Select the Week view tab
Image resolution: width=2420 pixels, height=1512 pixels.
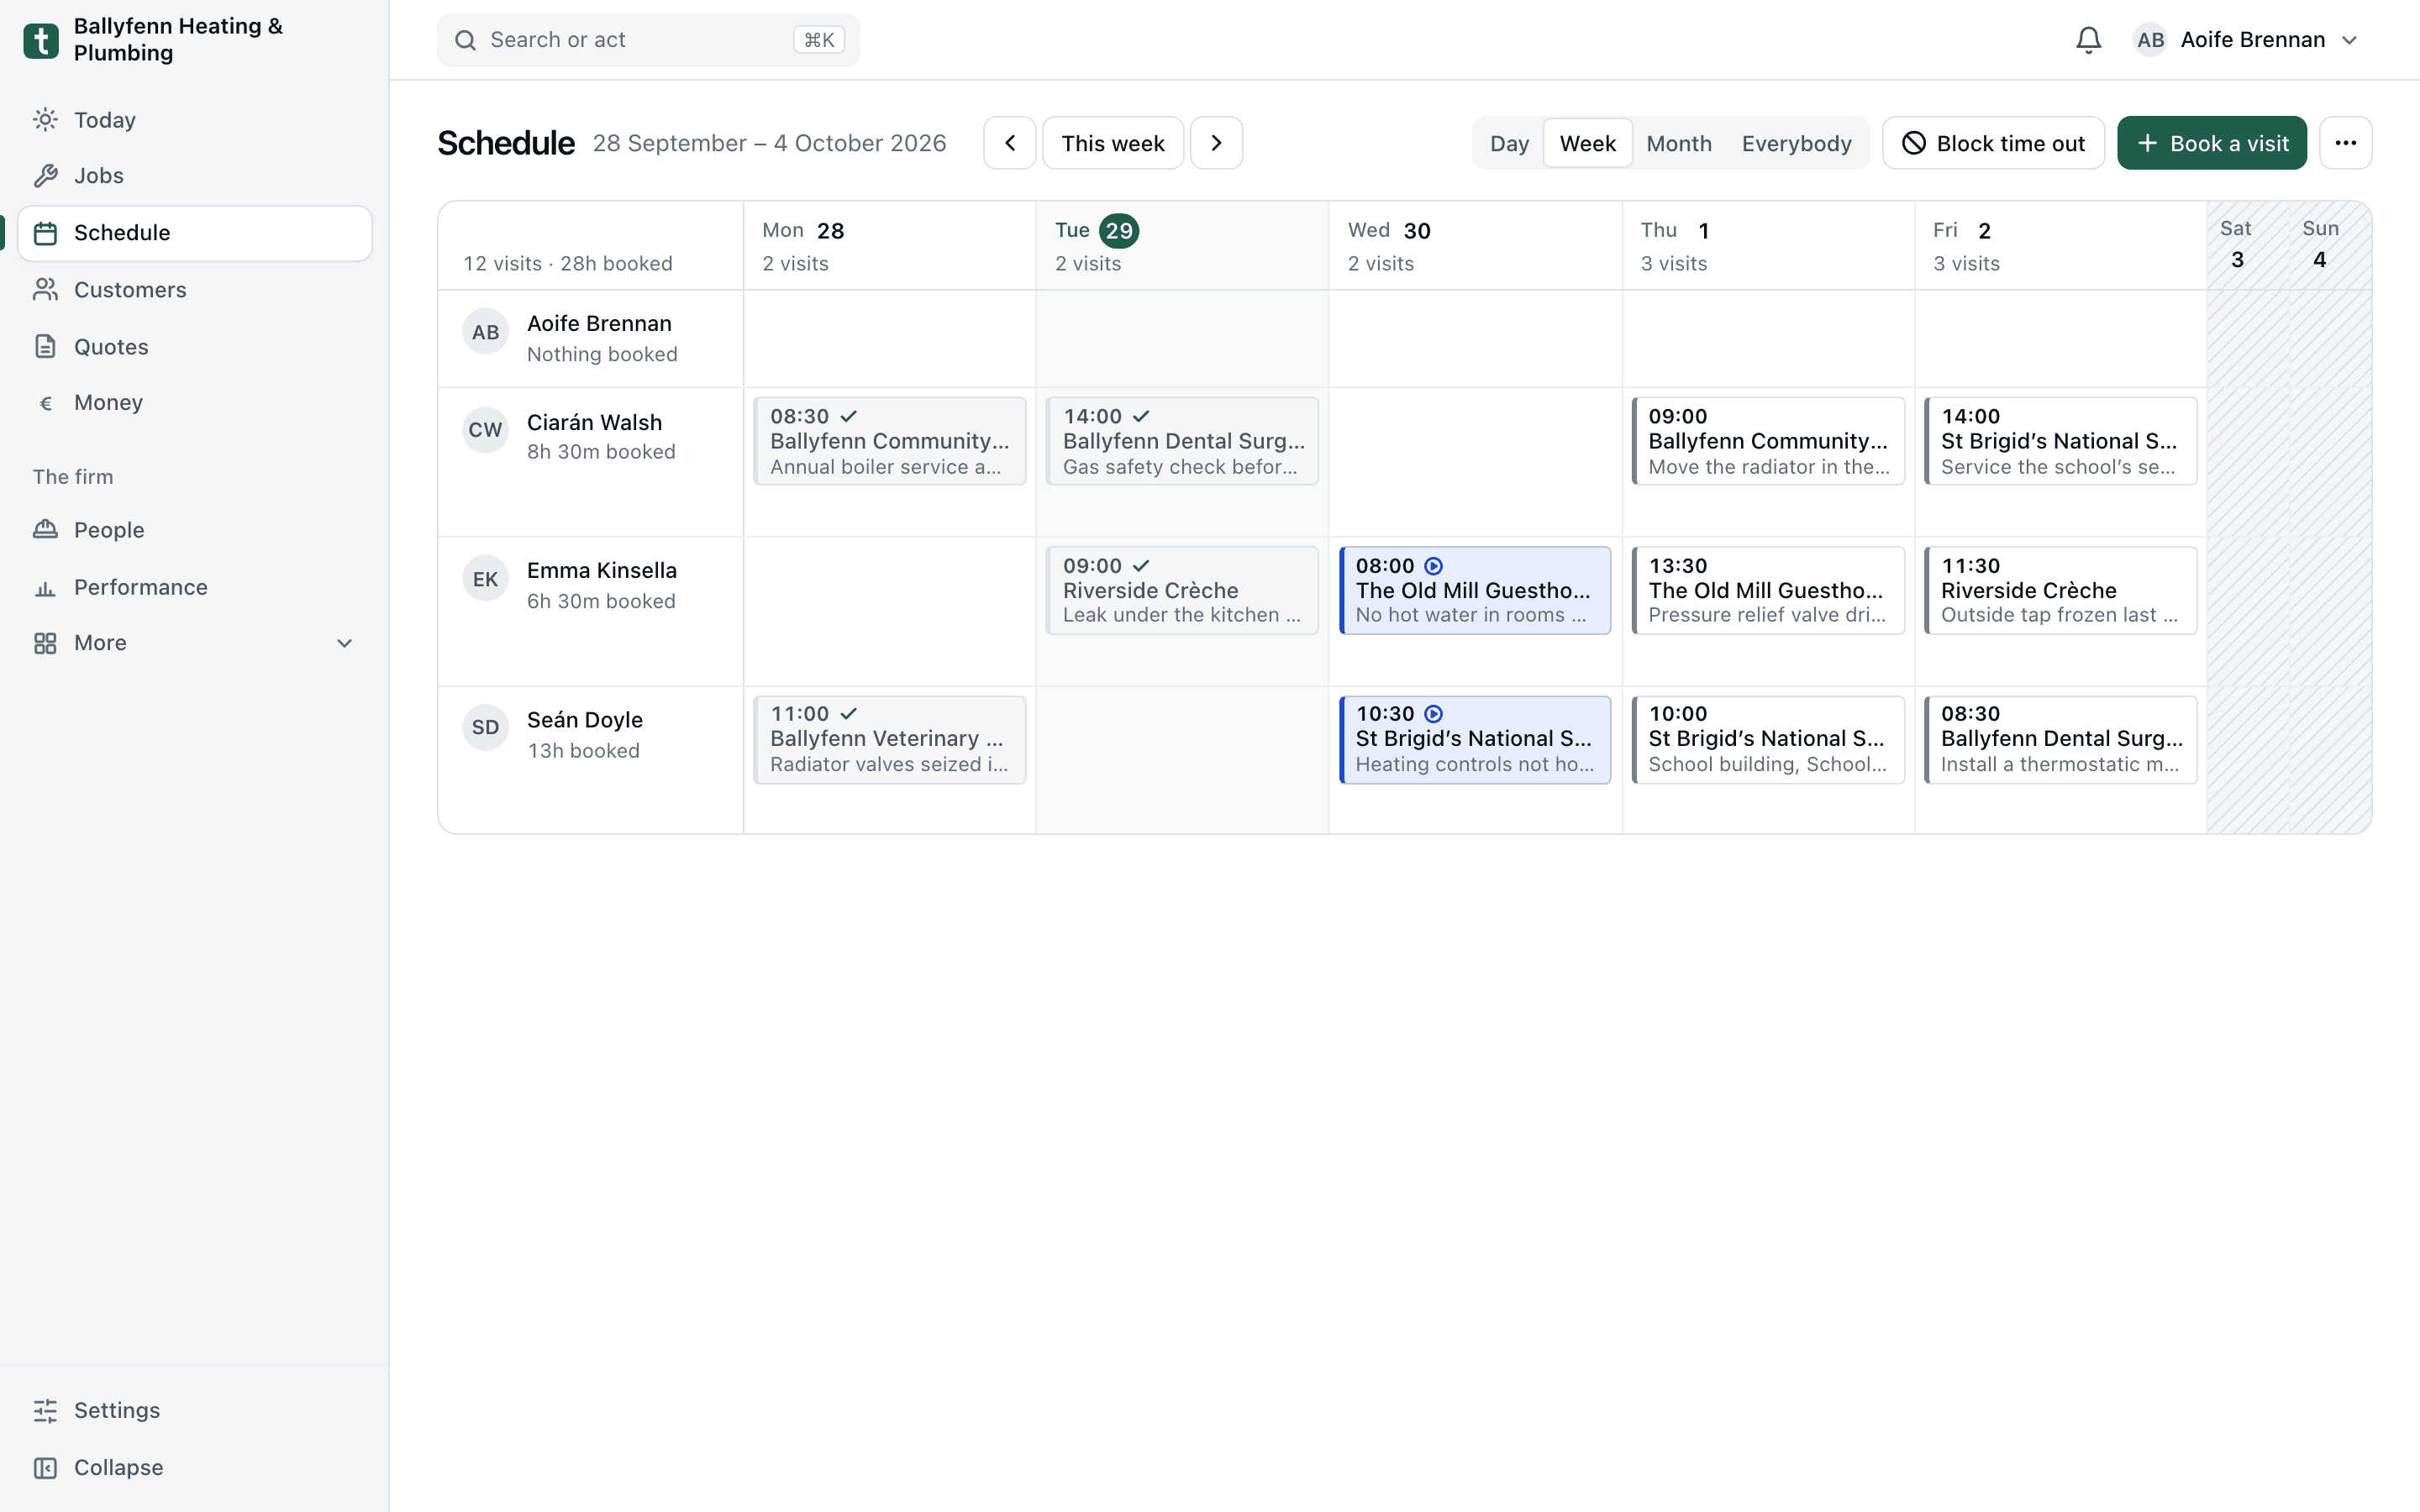[1587, 143]
